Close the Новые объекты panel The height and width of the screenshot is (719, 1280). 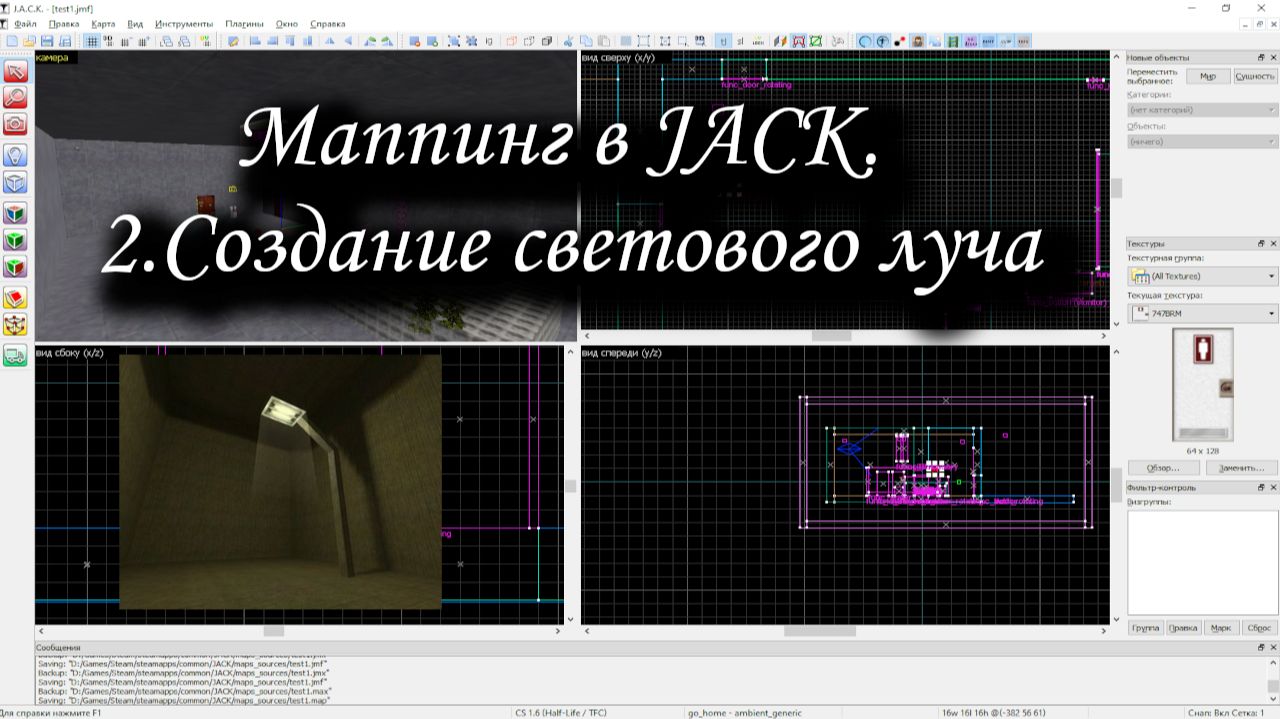(x=1273, y=57)
